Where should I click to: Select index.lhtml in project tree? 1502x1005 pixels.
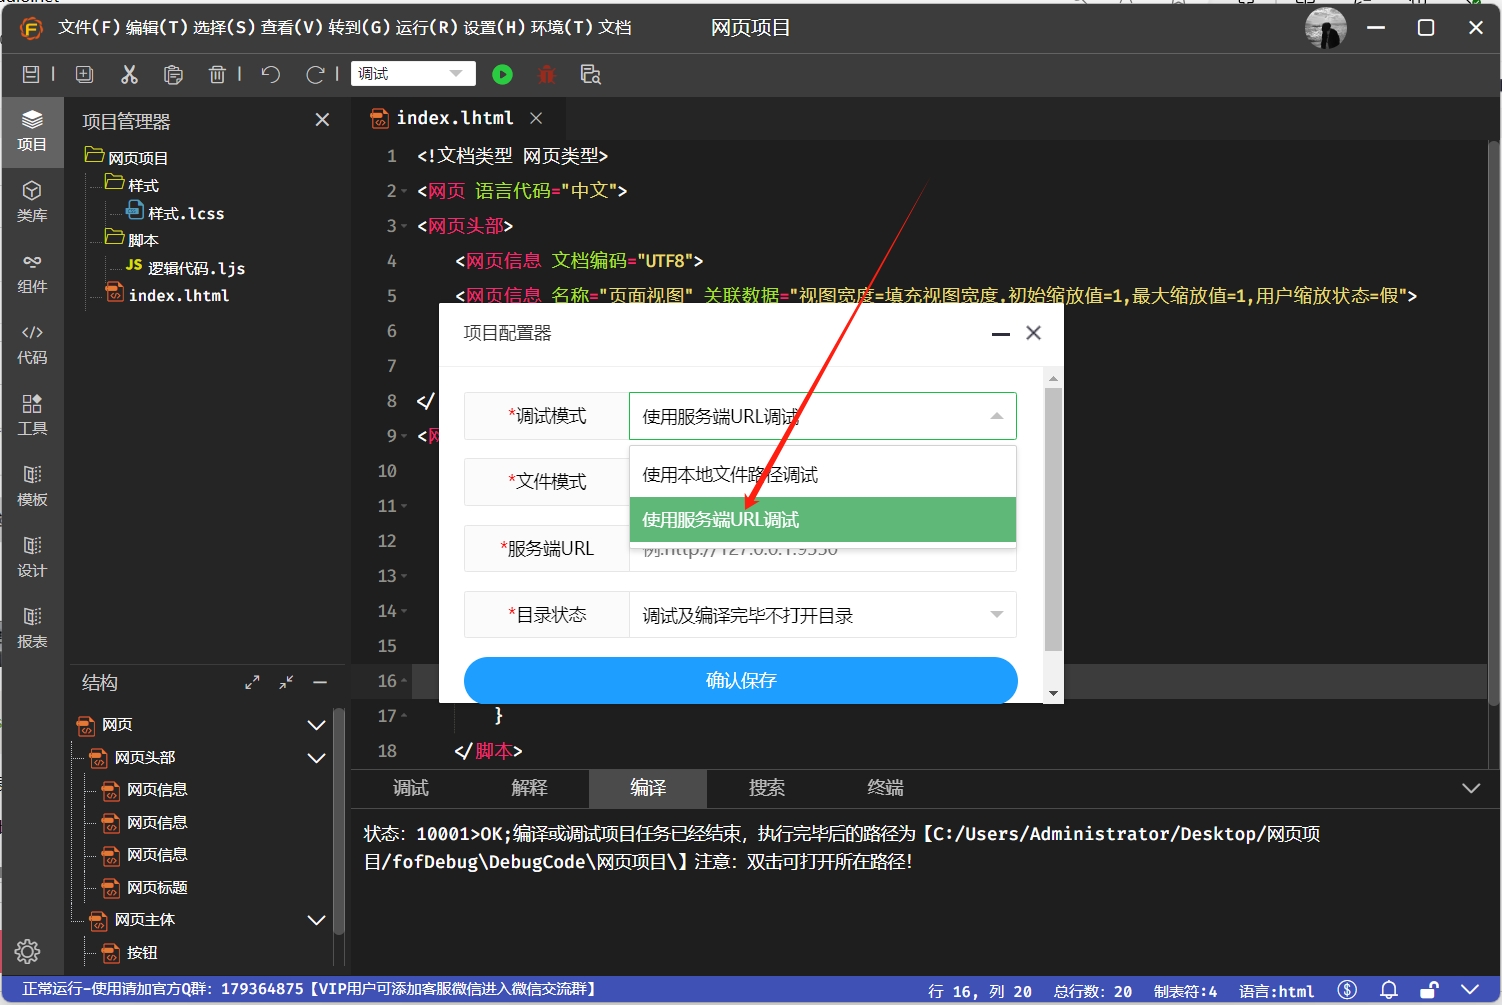point(179,295)
